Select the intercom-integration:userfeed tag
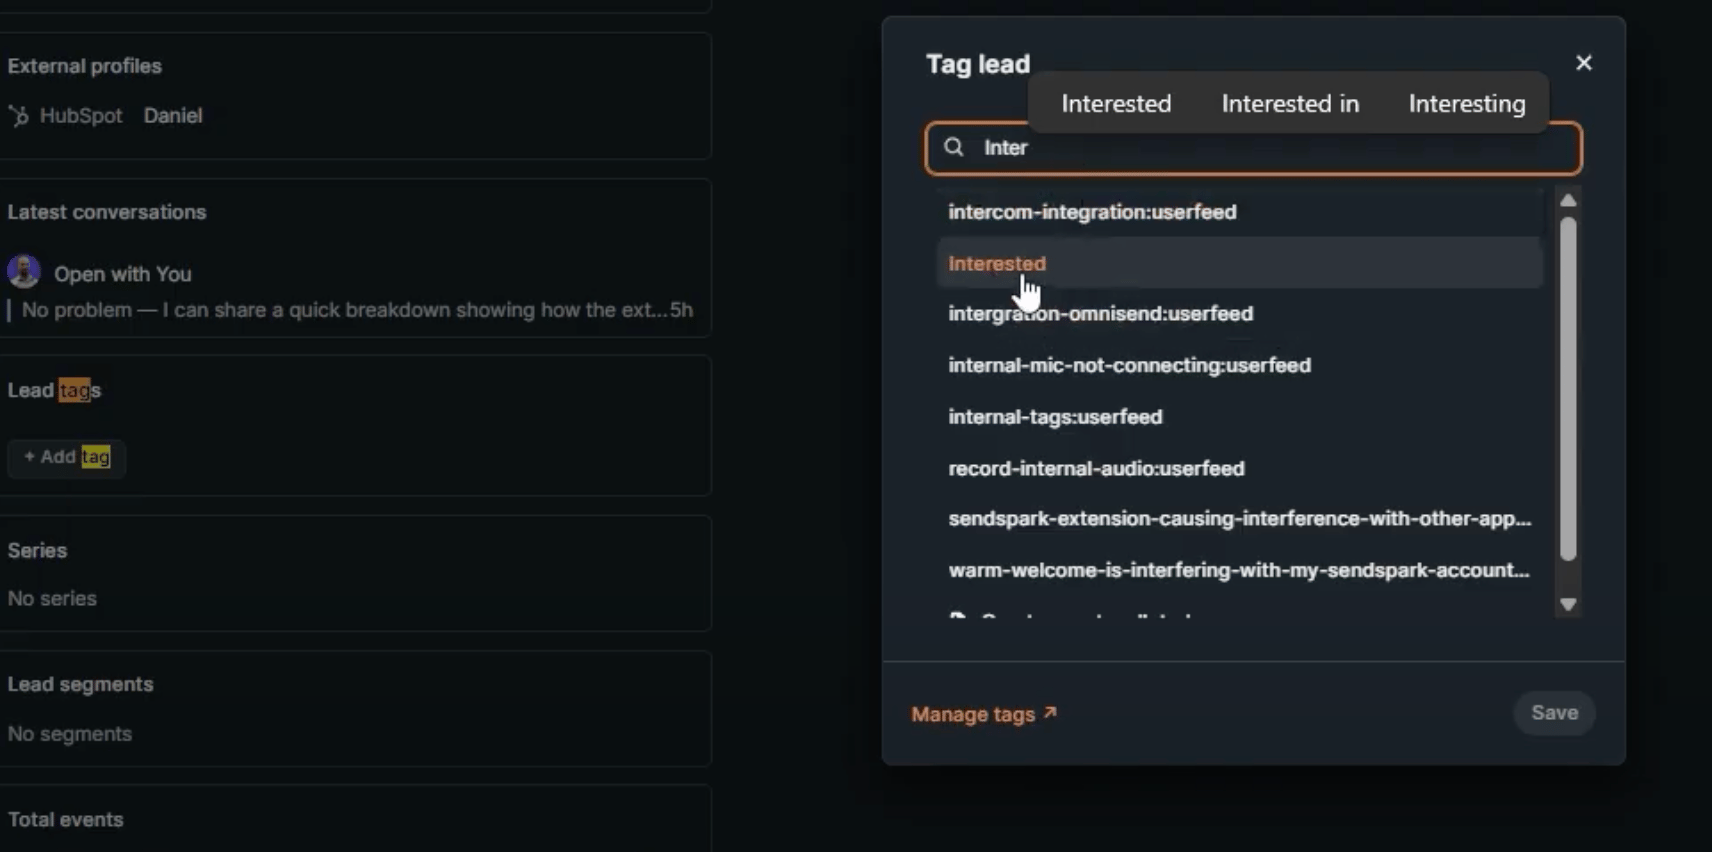 (x=1240, y=212)
